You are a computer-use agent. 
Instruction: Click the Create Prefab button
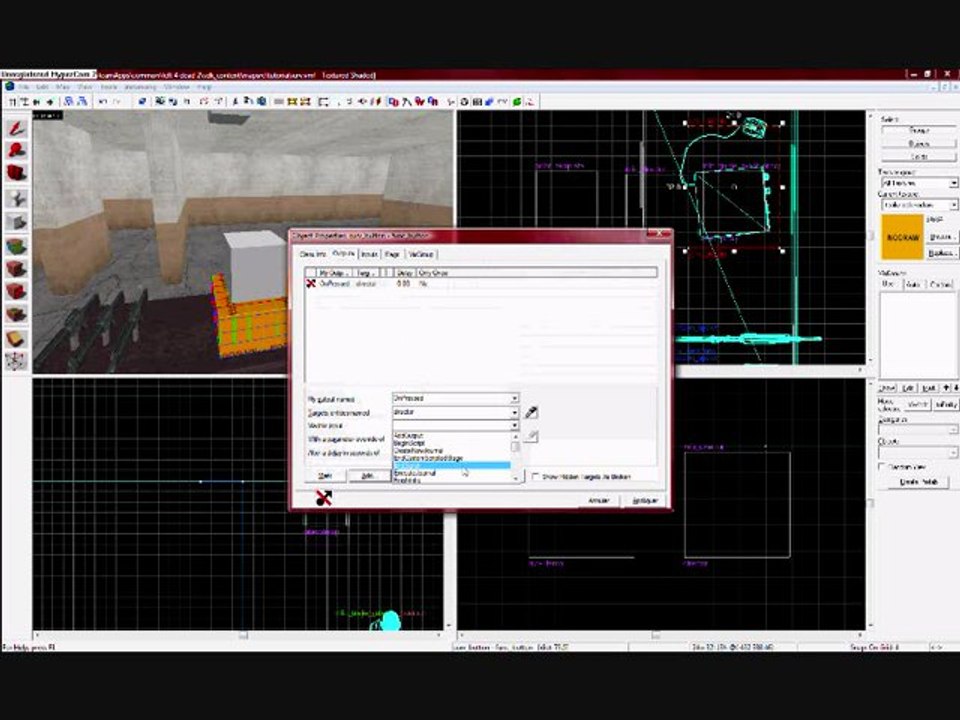coord(919,482)
